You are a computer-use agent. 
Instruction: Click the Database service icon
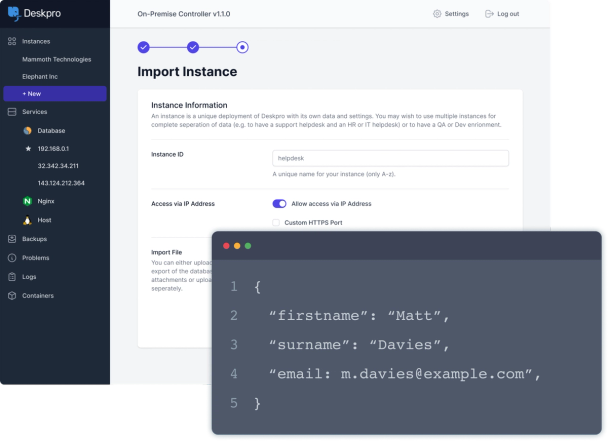(28, 131)
